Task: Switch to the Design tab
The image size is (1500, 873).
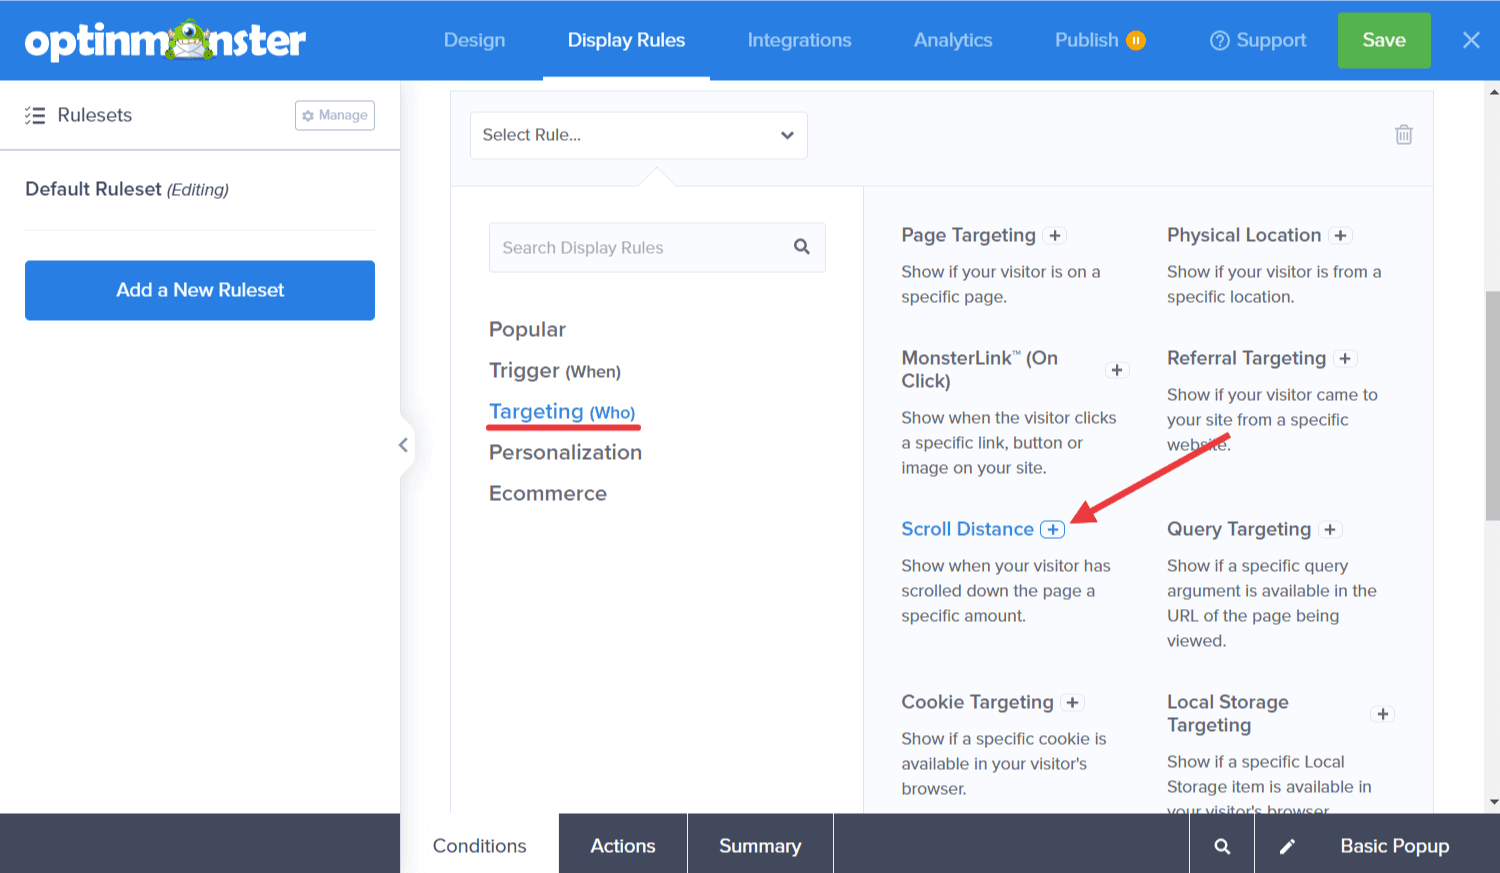Action: (x=475, y=40)
